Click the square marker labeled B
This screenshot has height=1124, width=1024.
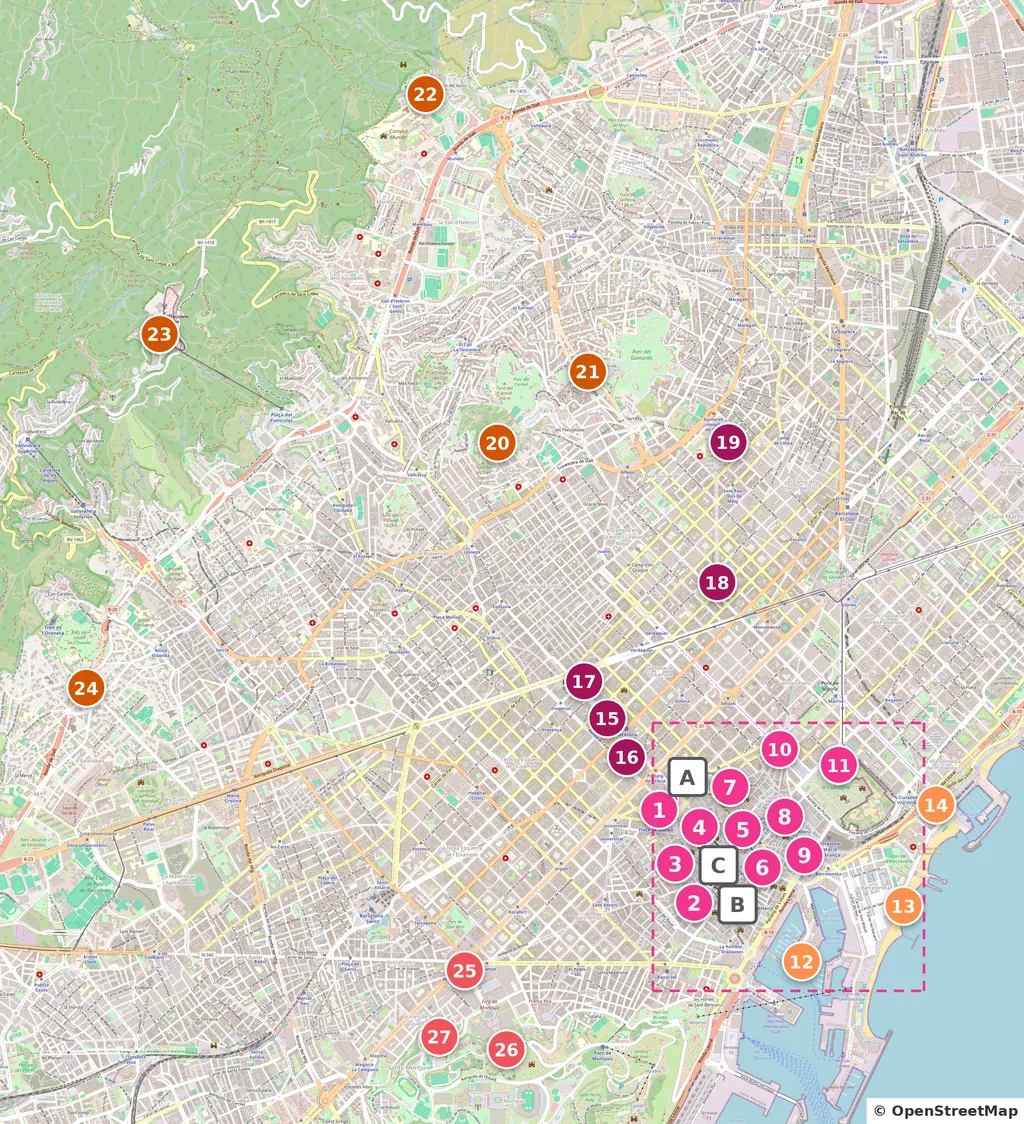(x=737, y=904)
